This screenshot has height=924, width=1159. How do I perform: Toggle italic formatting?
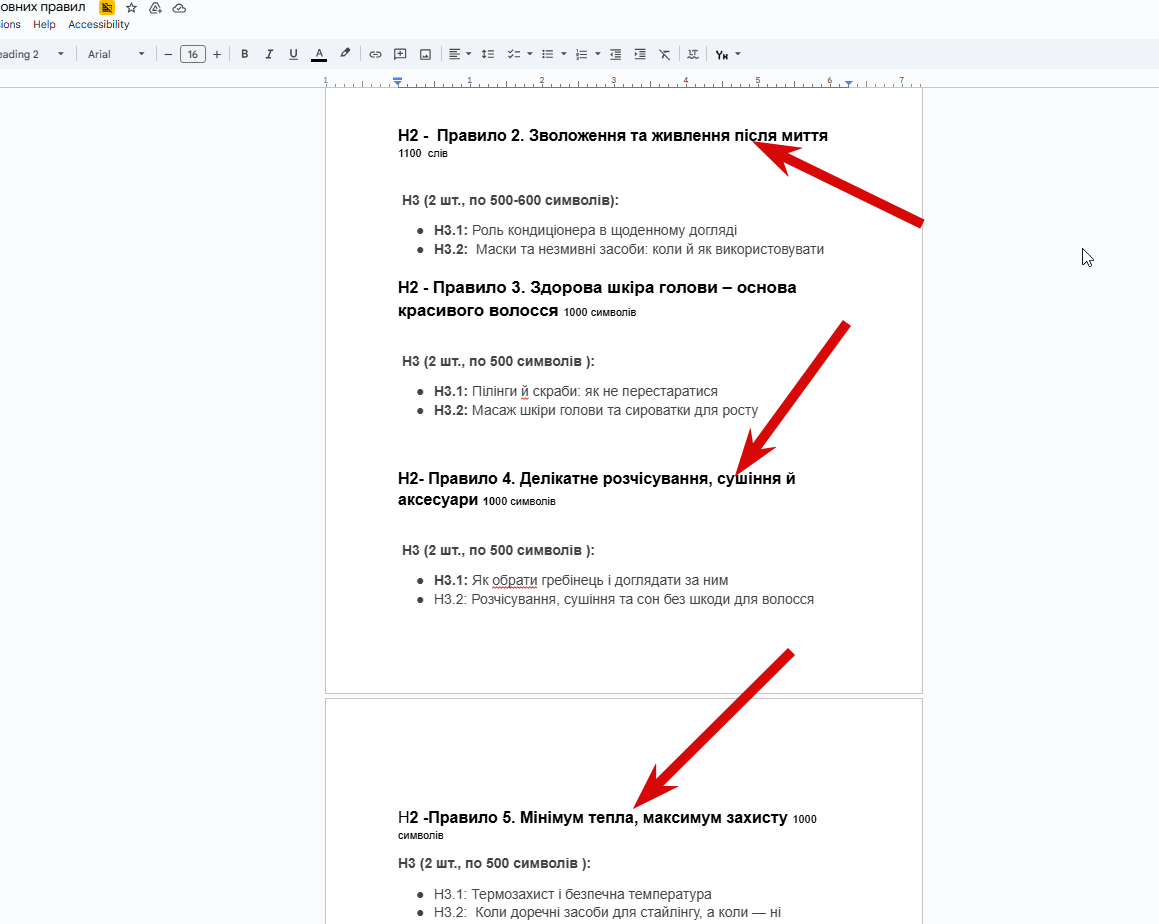click(269, 54)
